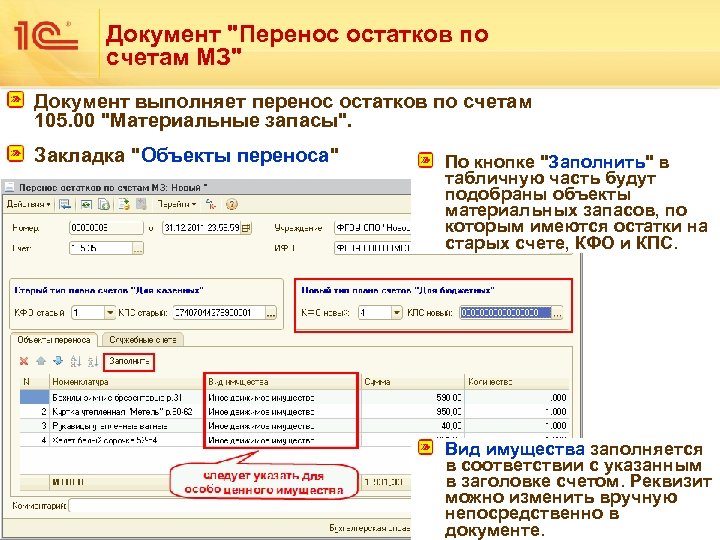
Task: Click the 950,00 sum cell
Action: pos(412,411)
